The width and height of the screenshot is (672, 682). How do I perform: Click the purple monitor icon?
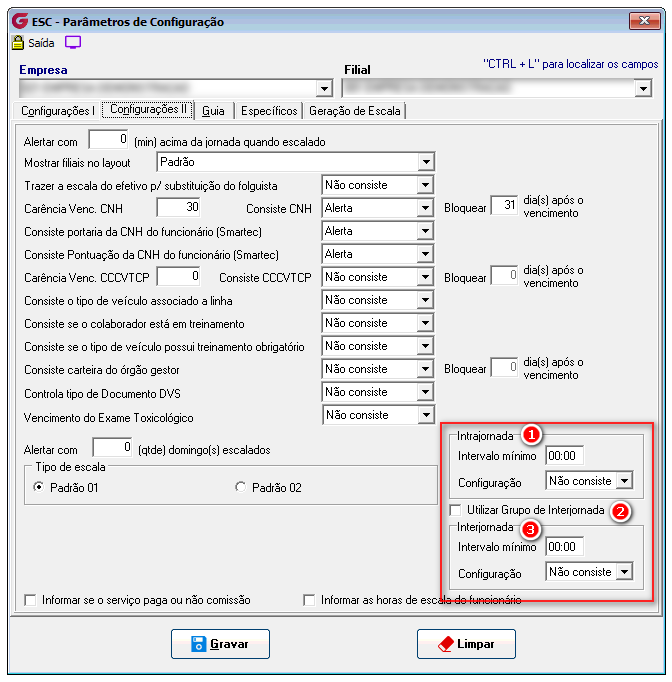point(73,43)
